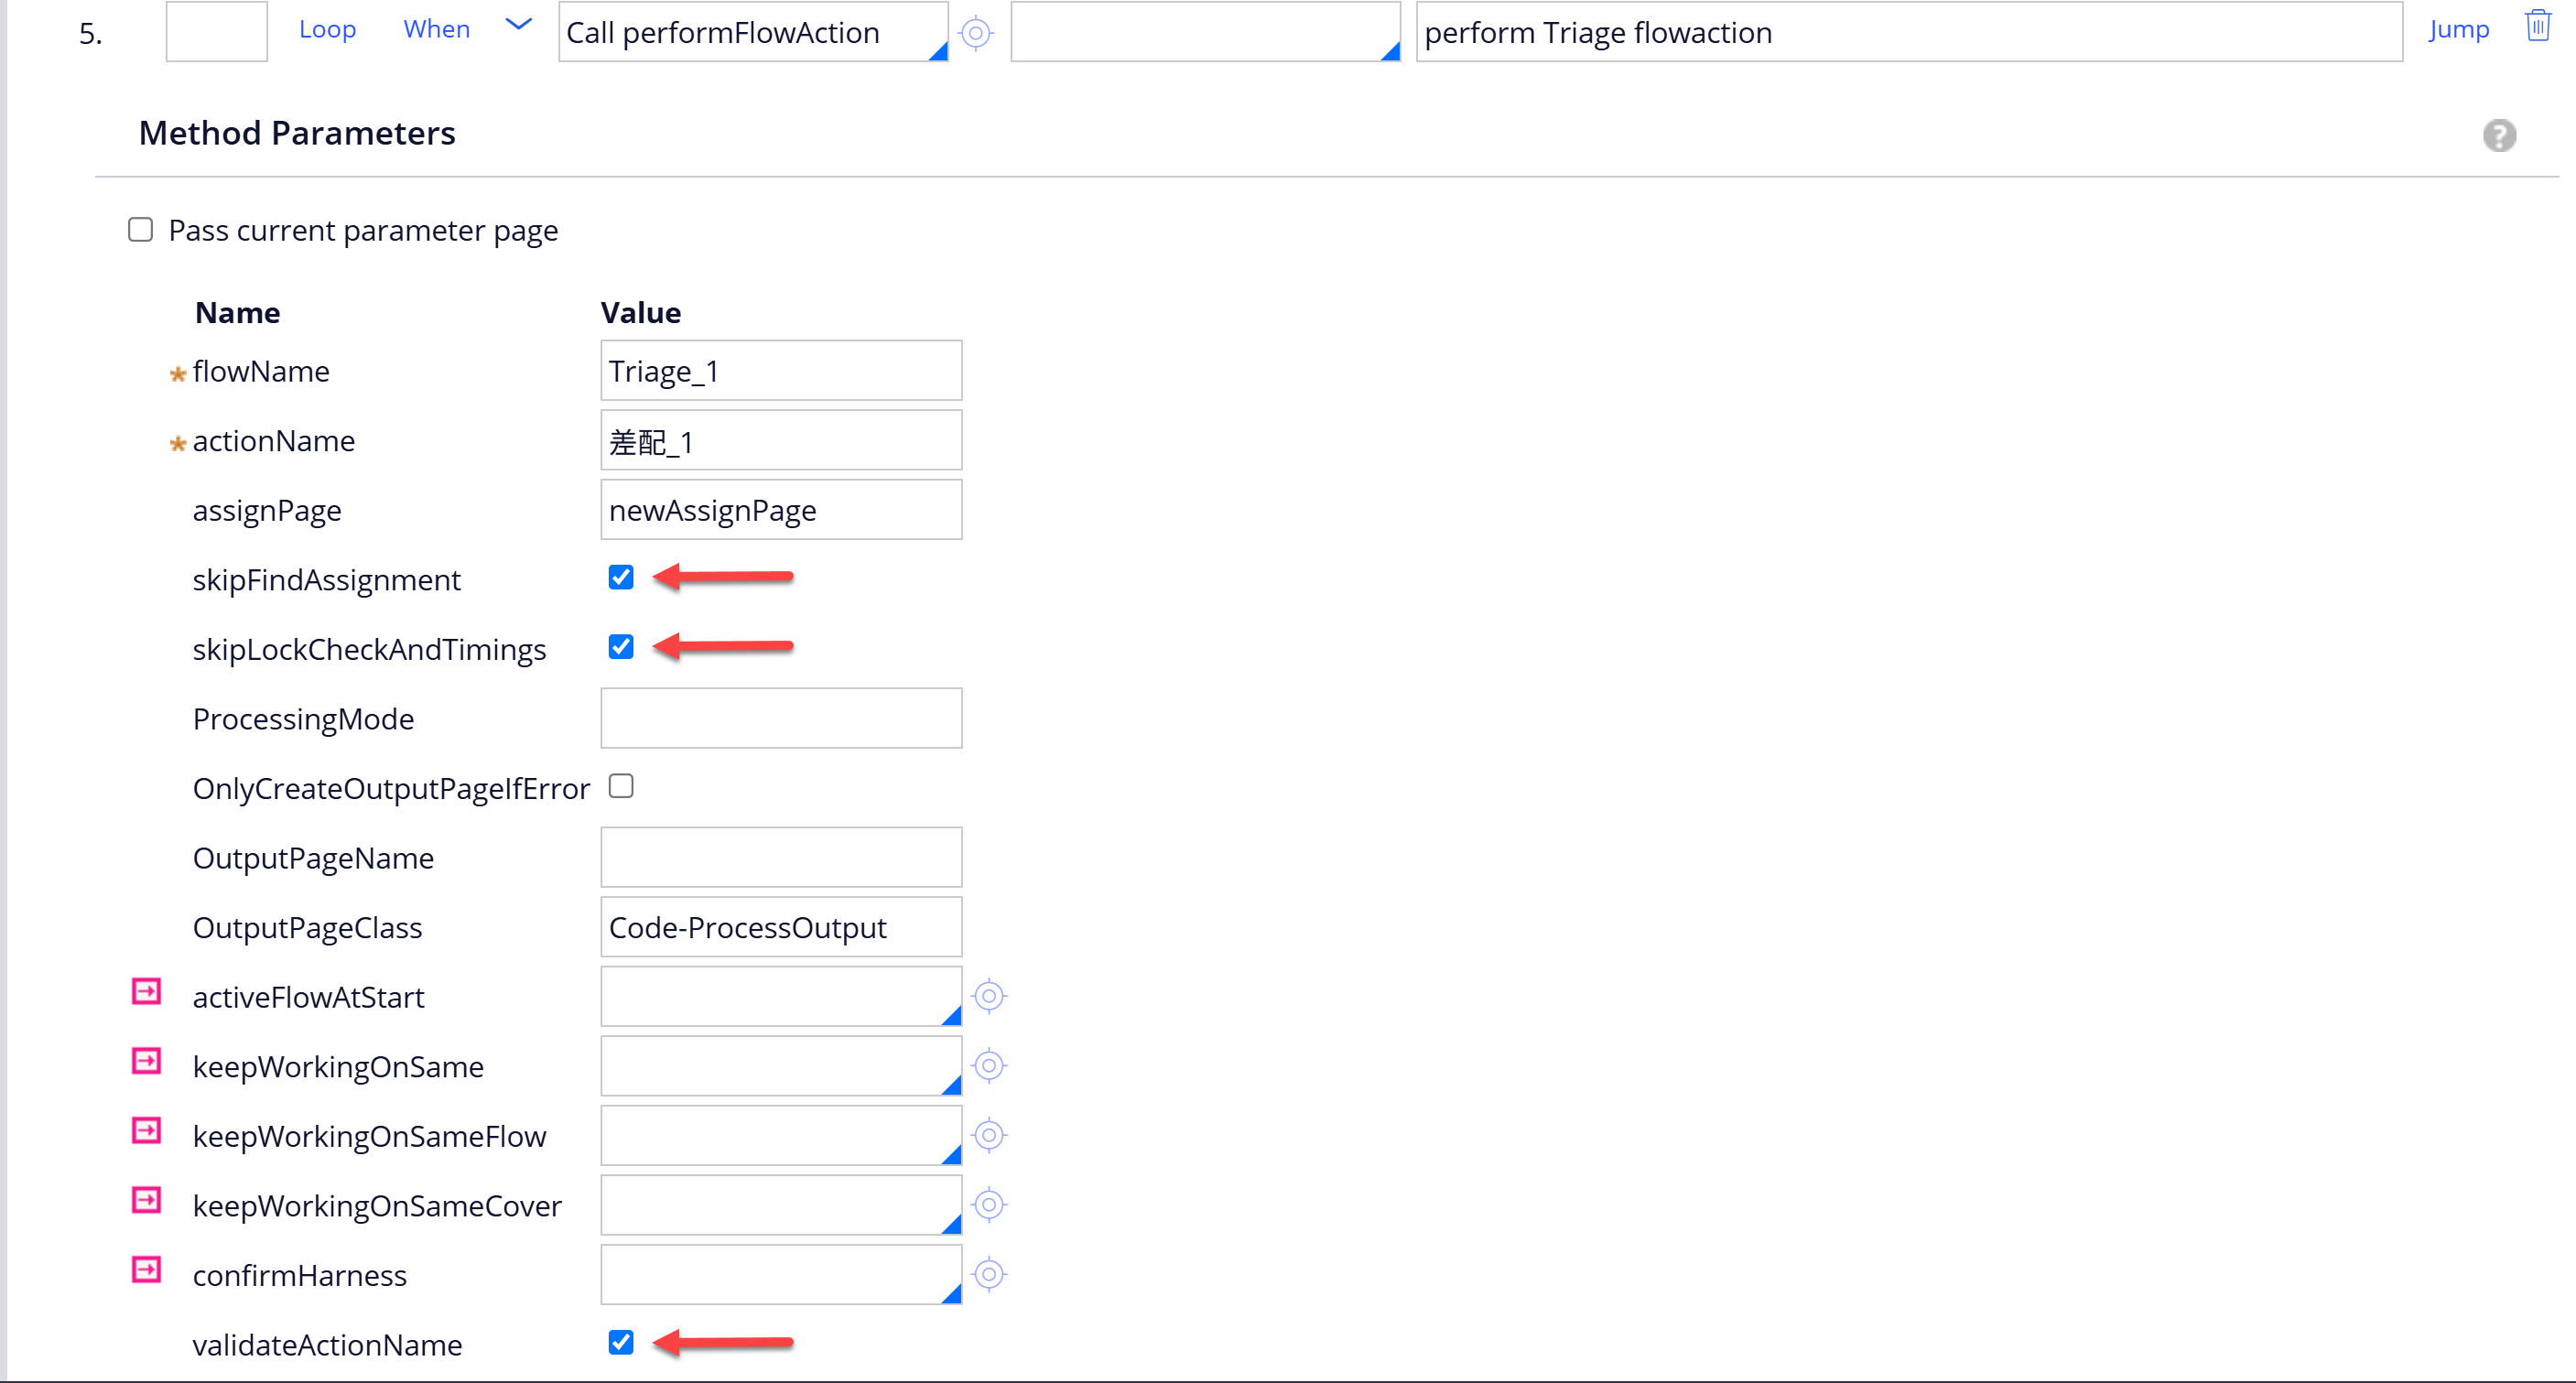Click the step 5 label input box
2576x1383 pixels.
click(217, 32)
